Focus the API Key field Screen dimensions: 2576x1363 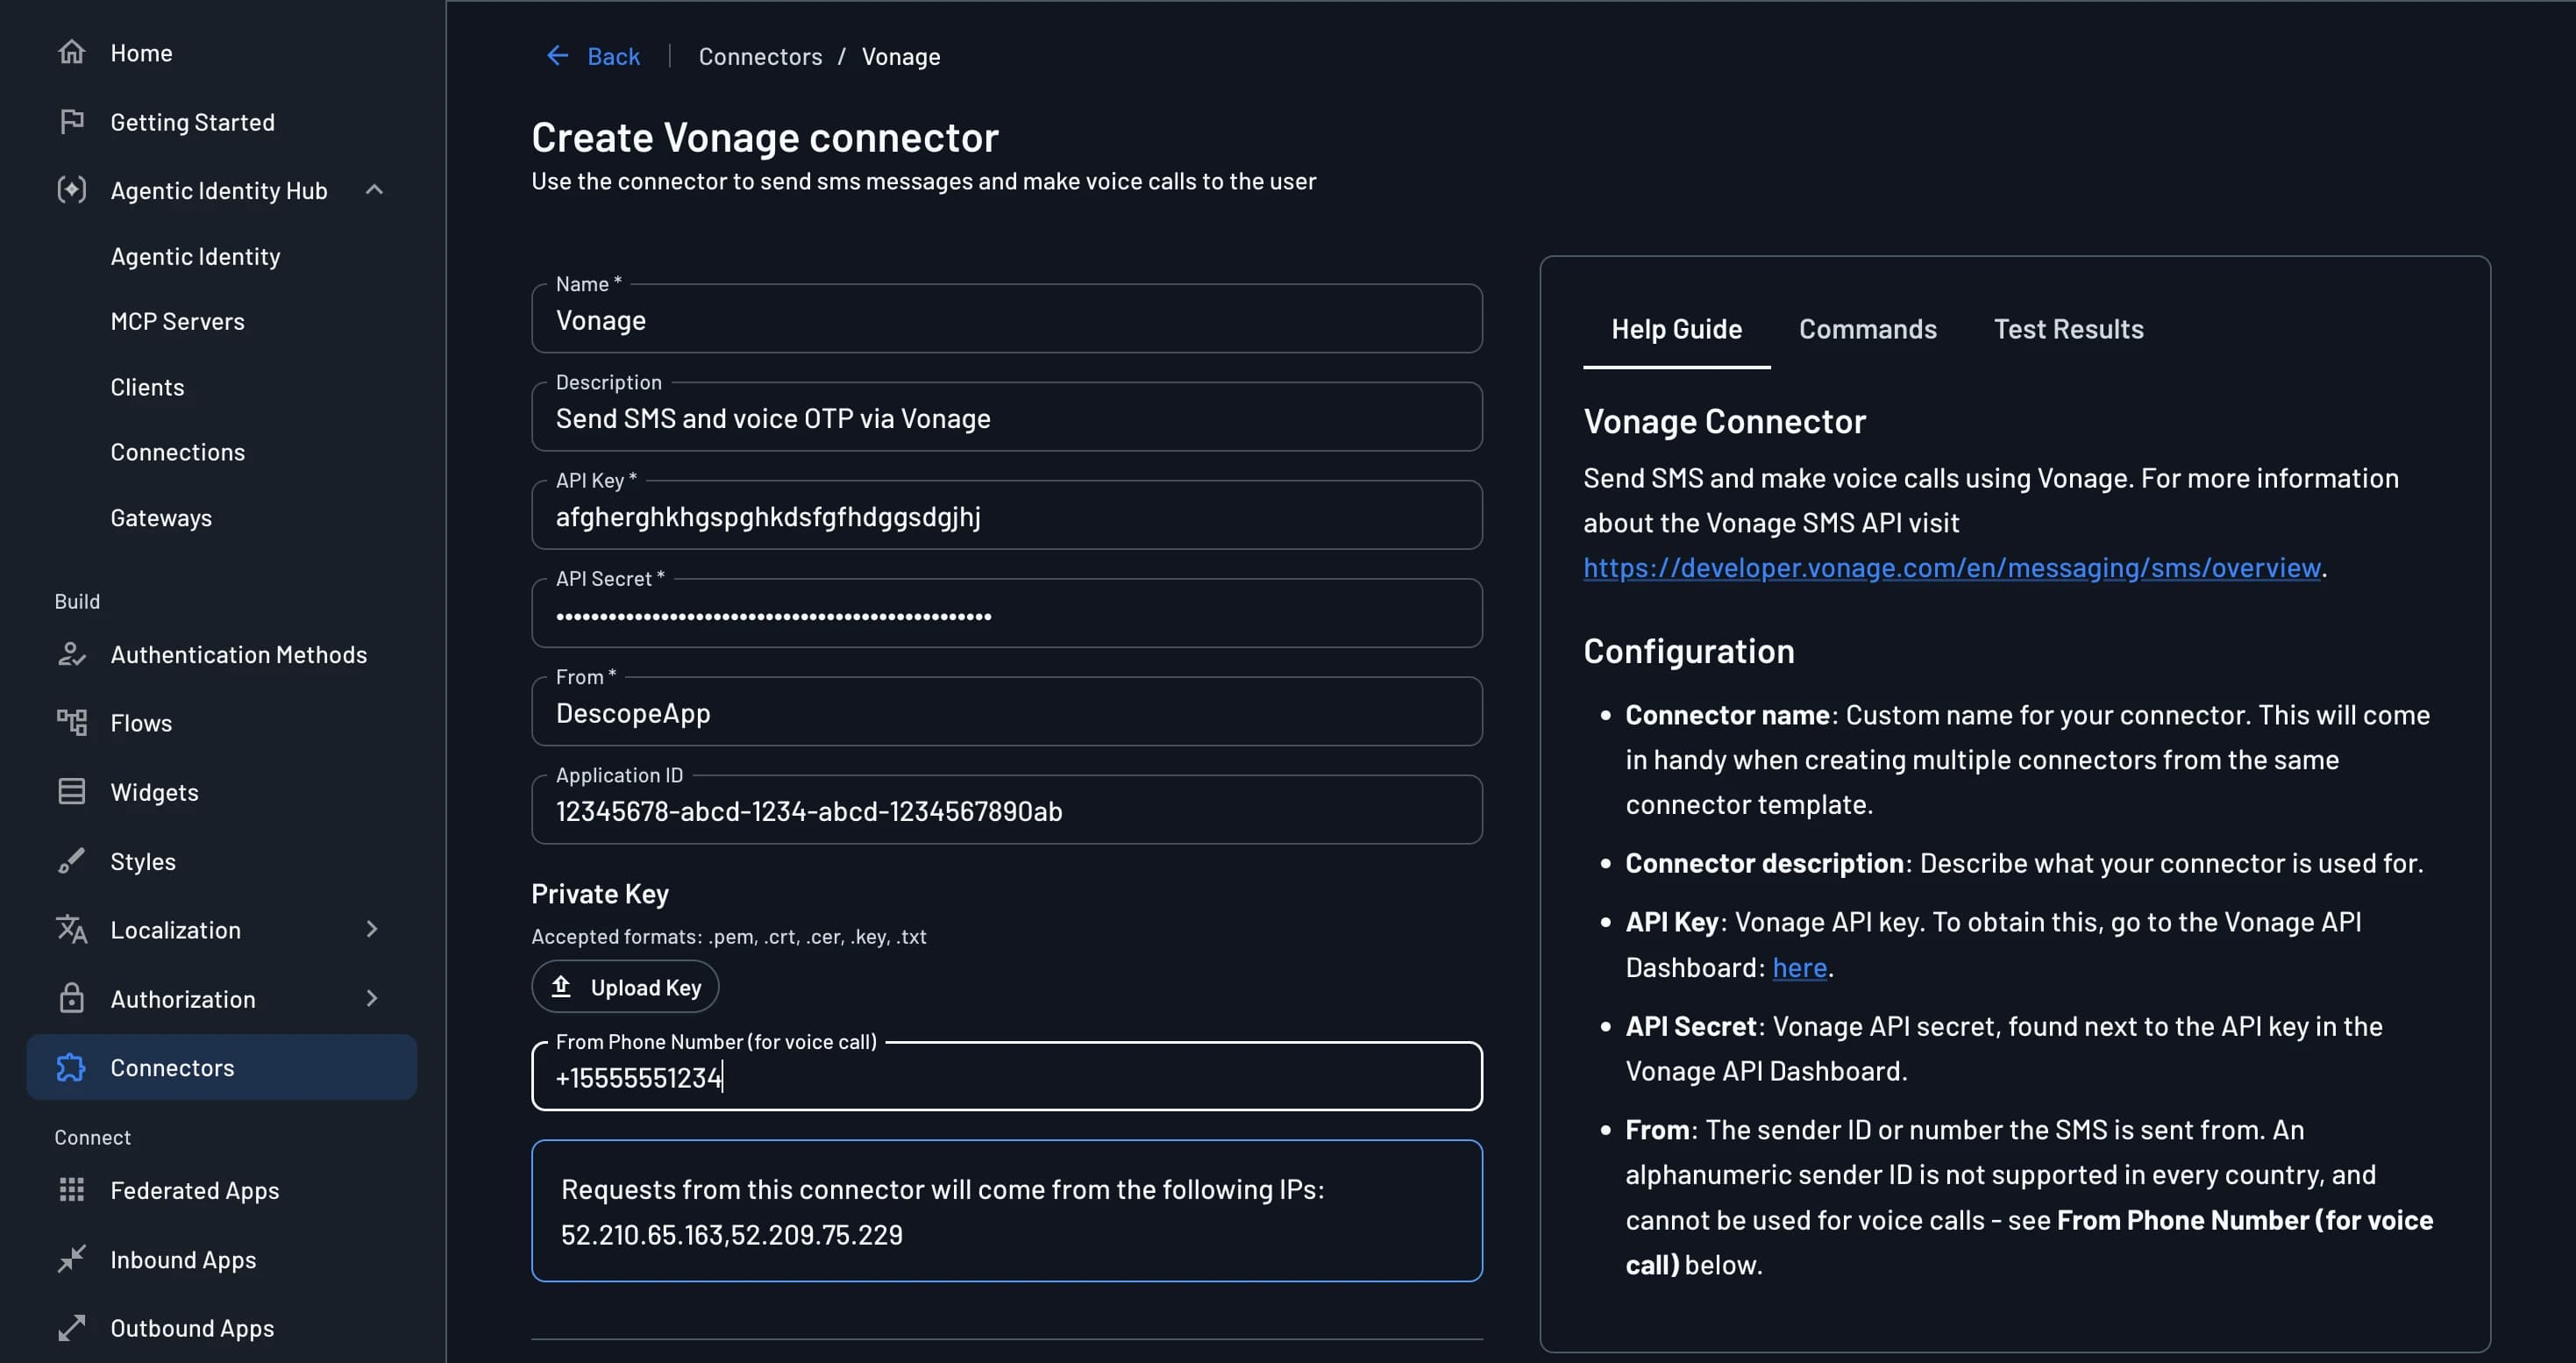[1006, 515]
